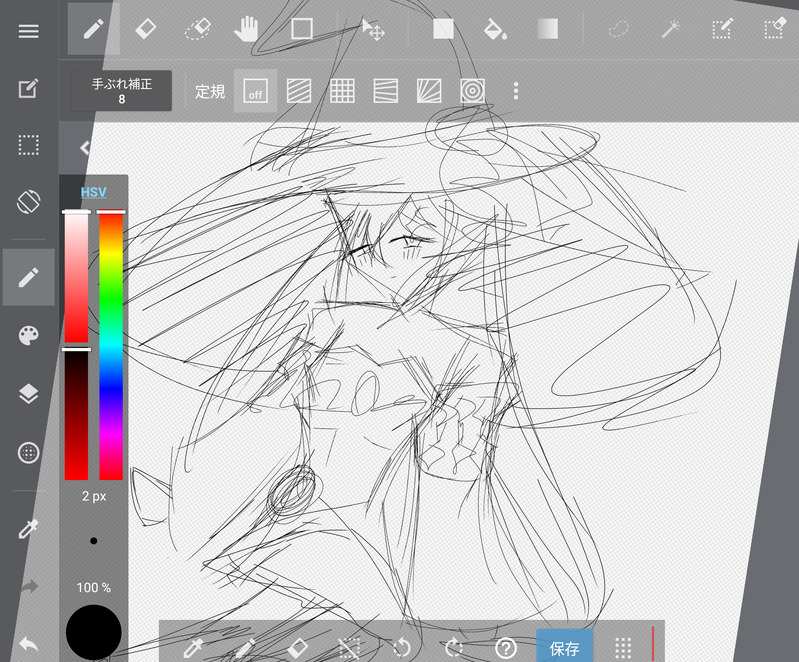
Task: Adjust the dark red brightness slider
Action: coord(76,415)
